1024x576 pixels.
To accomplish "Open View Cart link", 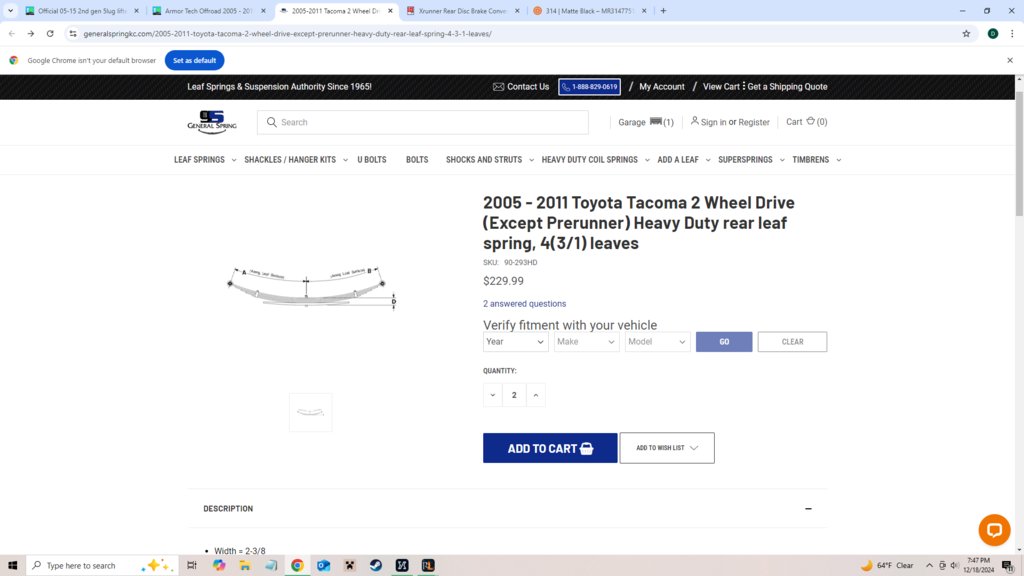I will click(x=721, y=87).
